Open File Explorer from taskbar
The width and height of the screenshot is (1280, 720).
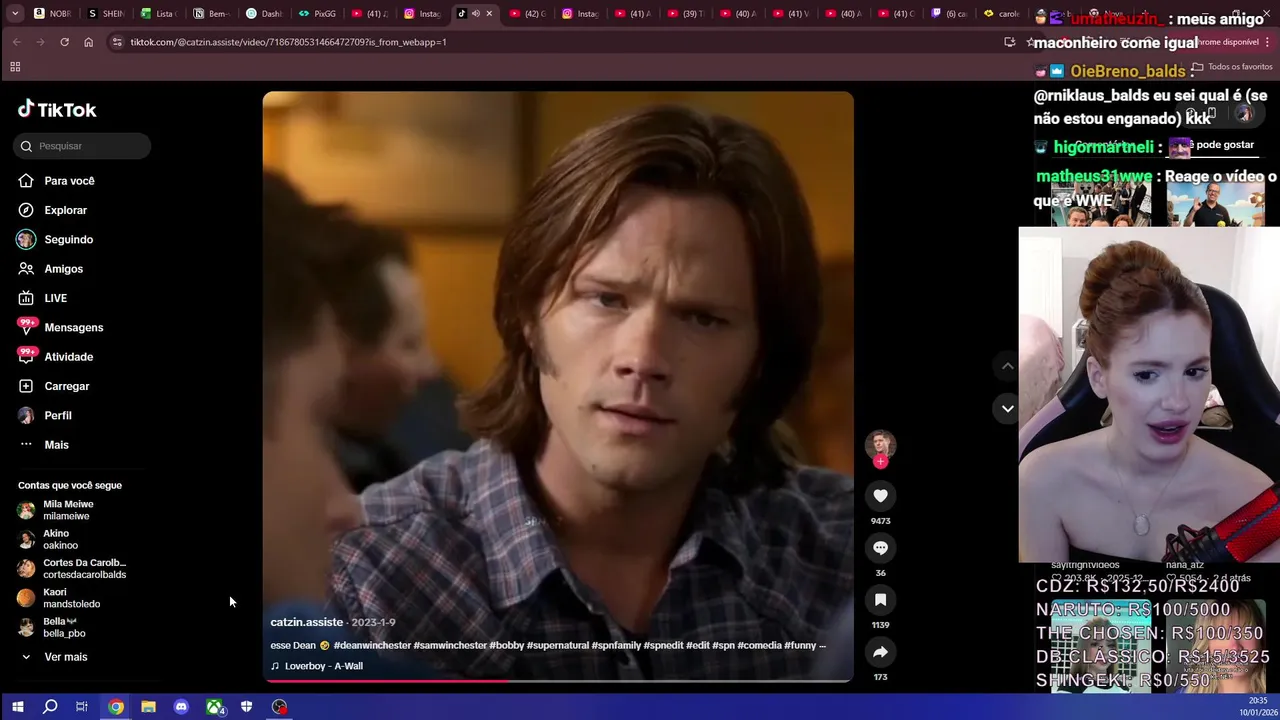[148, 707]
